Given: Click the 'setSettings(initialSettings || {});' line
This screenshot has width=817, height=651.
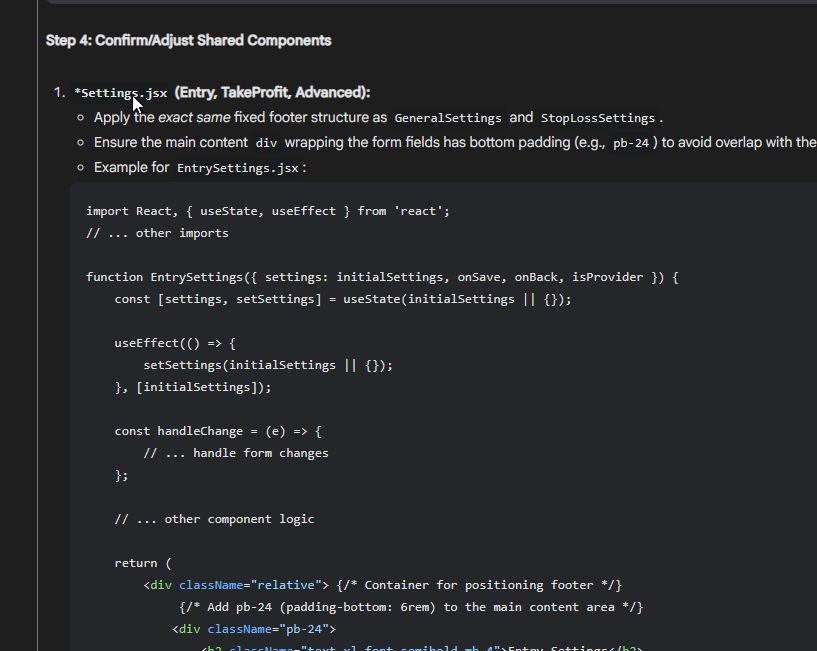Looking at the screenshot, I should pyautogui.click(x=268, y=365).
